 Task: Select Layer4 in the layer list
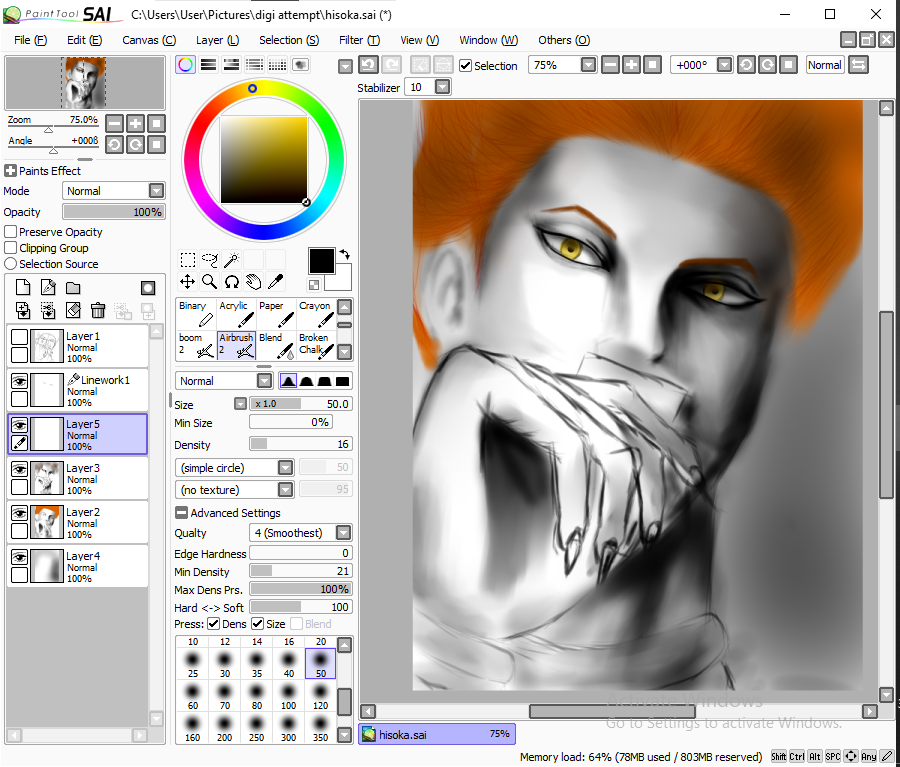(x=77, y=567)
